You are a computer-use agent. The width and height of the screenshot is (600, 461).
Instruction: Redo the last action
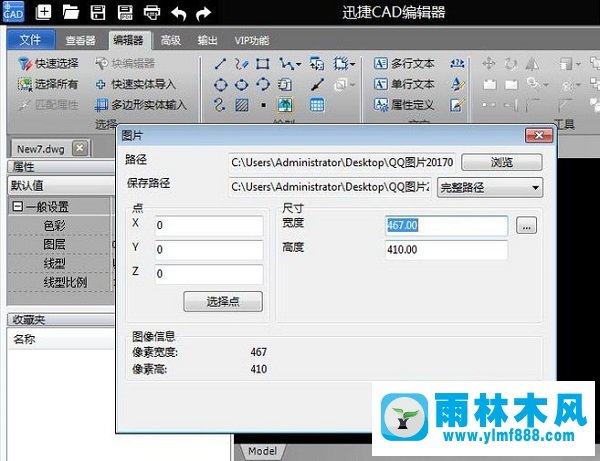203,14
